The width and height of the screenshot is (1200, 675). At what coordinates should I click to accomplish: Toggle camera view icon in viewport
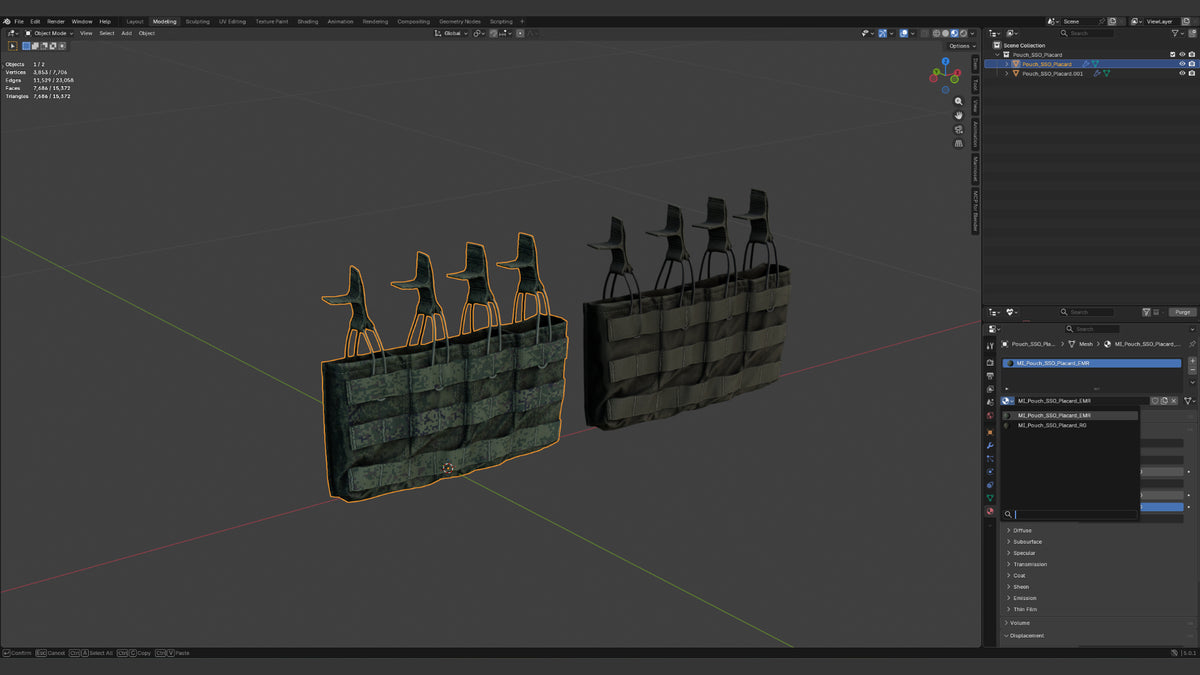click(958, 129)
